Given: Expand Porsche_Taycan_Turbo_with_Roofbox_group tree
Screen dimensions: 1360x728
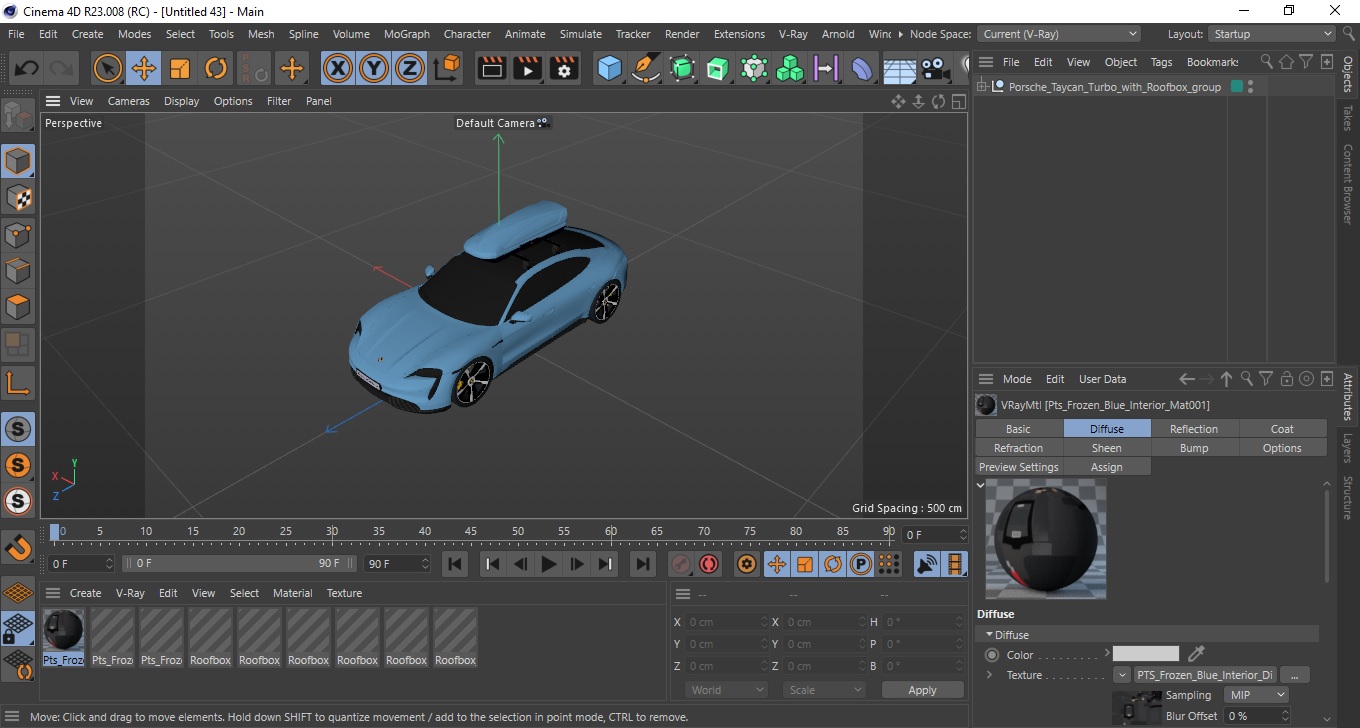Looking at the screenshot, I should (x=982, y=87).
